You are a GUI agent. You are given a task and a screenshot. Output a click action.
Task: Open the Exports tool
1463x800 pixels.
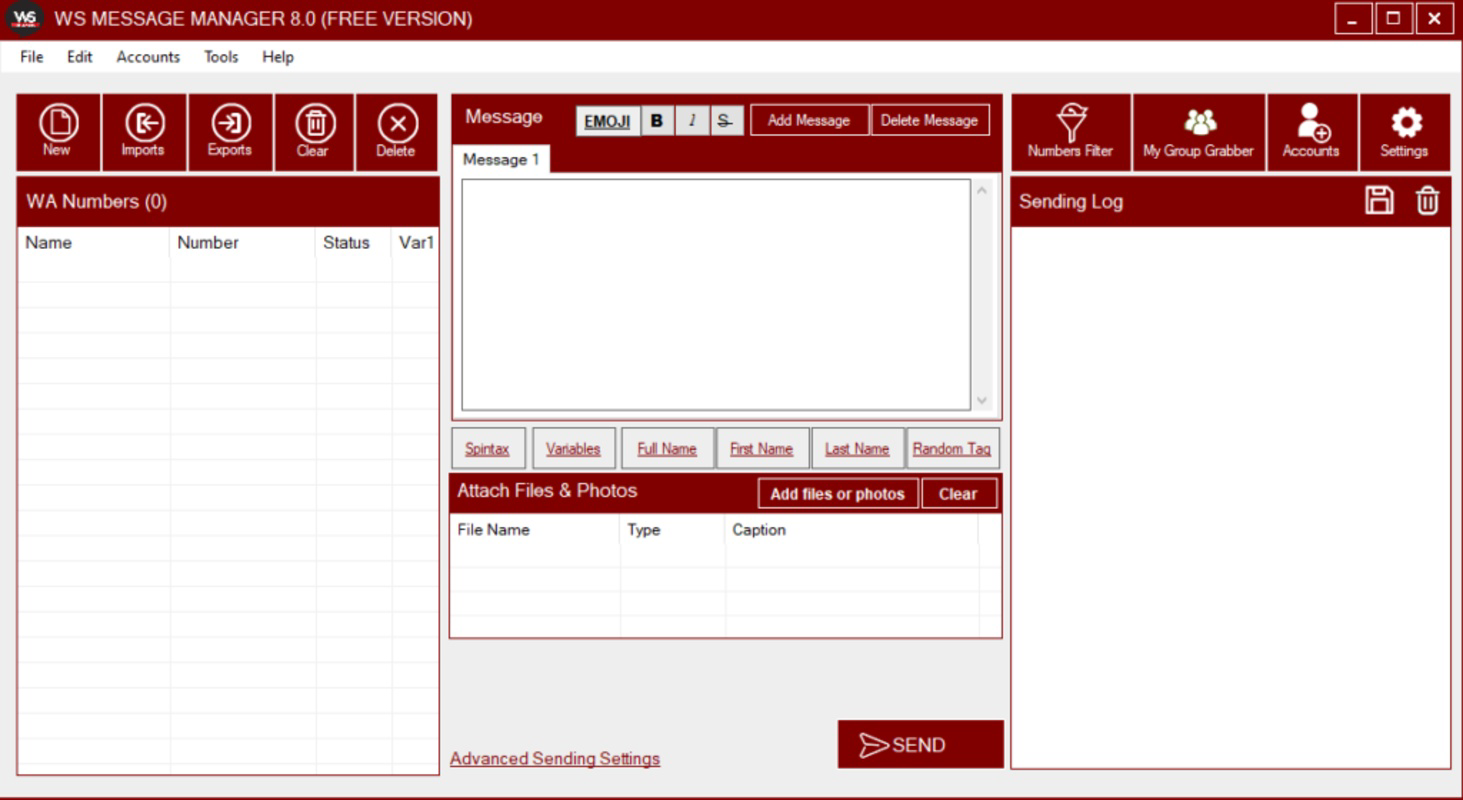pyautogui.click(x=229, y=130)
